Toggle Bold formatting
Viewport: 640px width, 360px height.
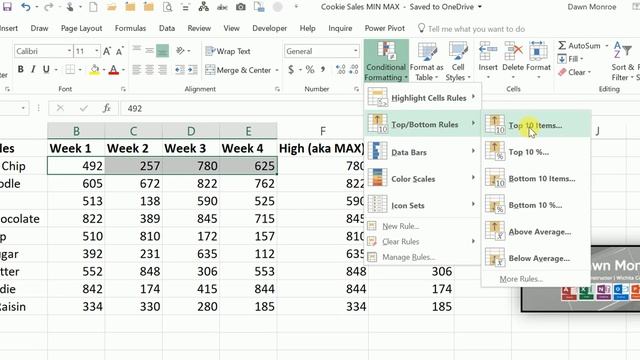click(x=20, y=69)
